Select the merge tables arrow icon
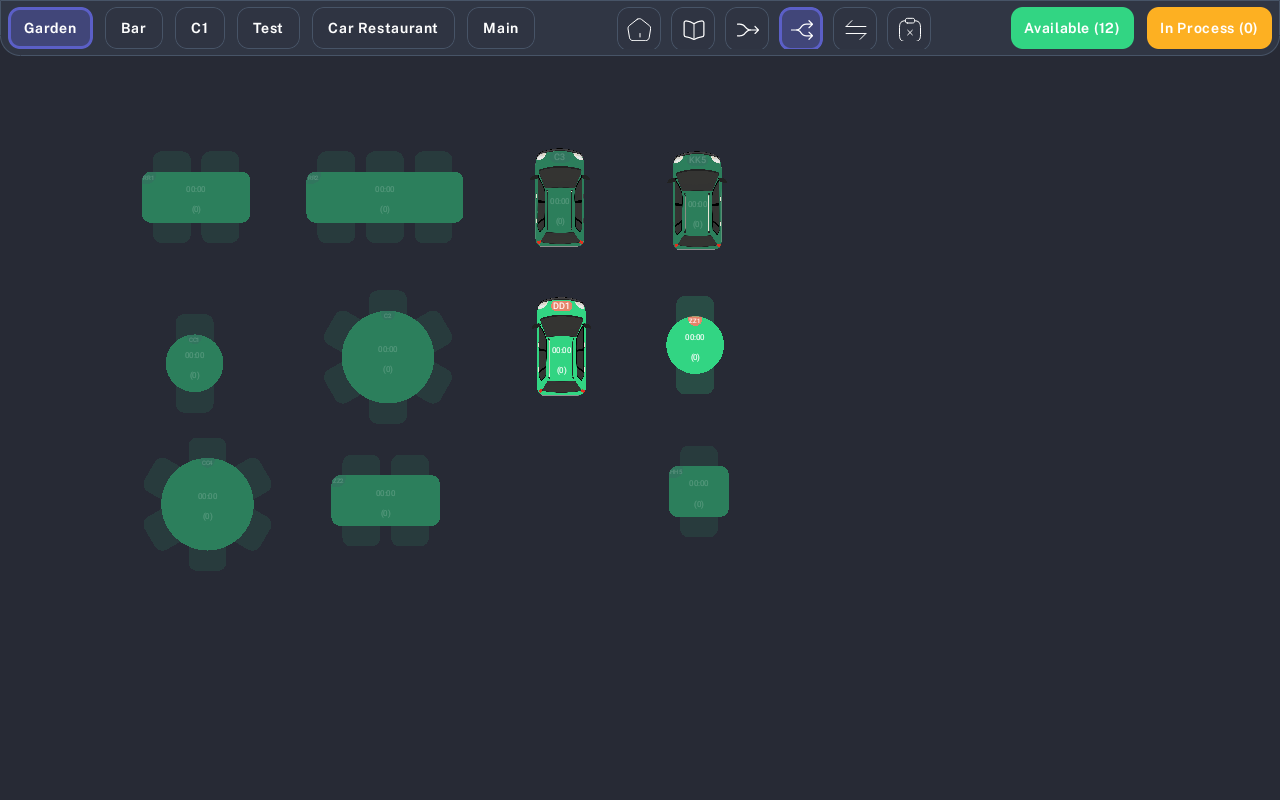Image resolution: width=1280 pixels, height=800 pixels. click(747, 29)
